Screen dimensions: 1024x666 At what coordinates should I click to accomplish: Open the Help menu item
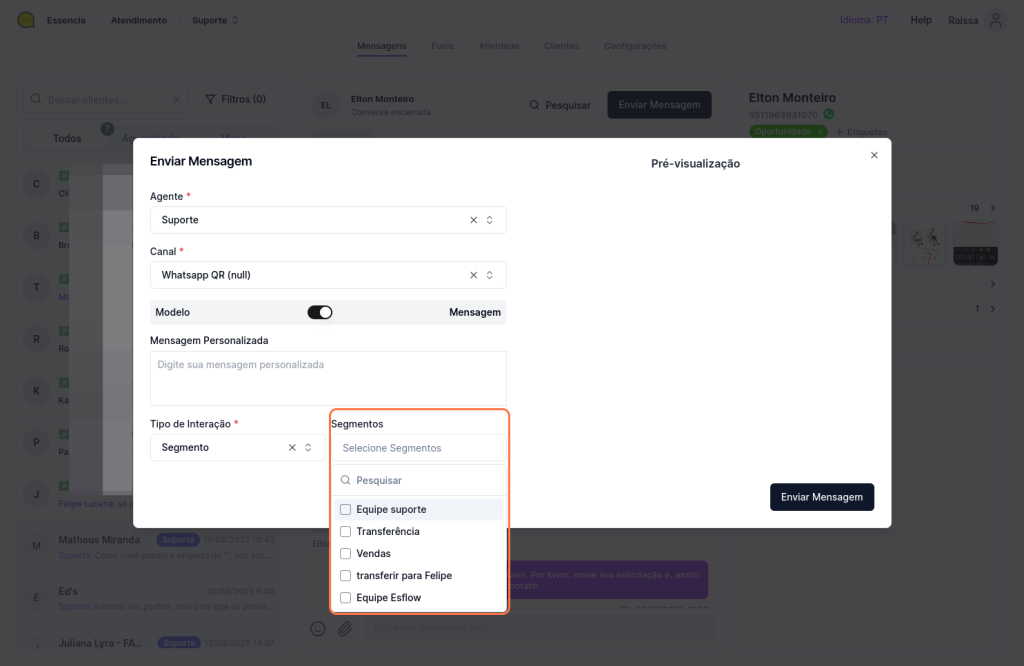pos(921,20)
